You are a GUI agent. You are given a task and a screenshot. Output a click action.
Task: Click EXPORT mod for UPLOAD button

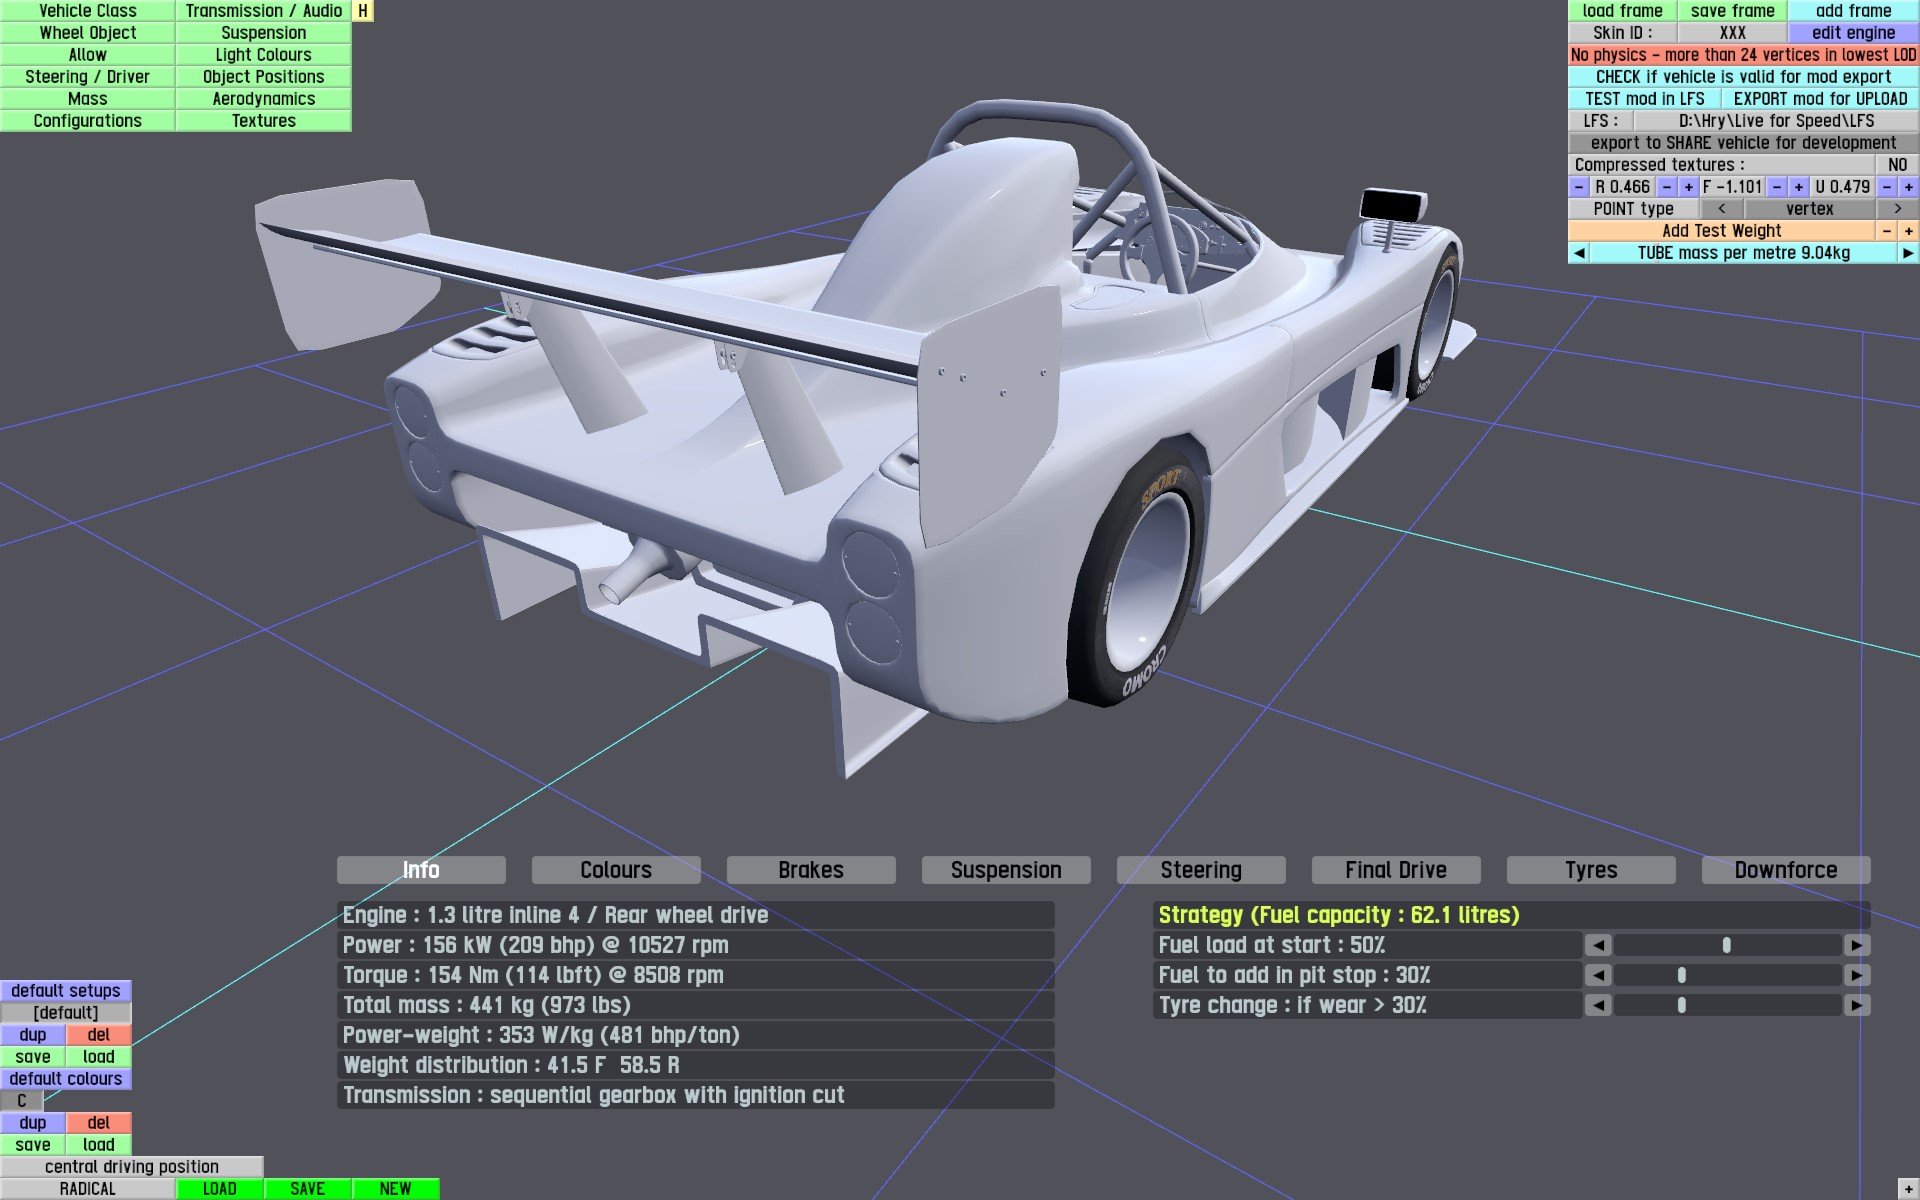click(x=1819, y=99)
